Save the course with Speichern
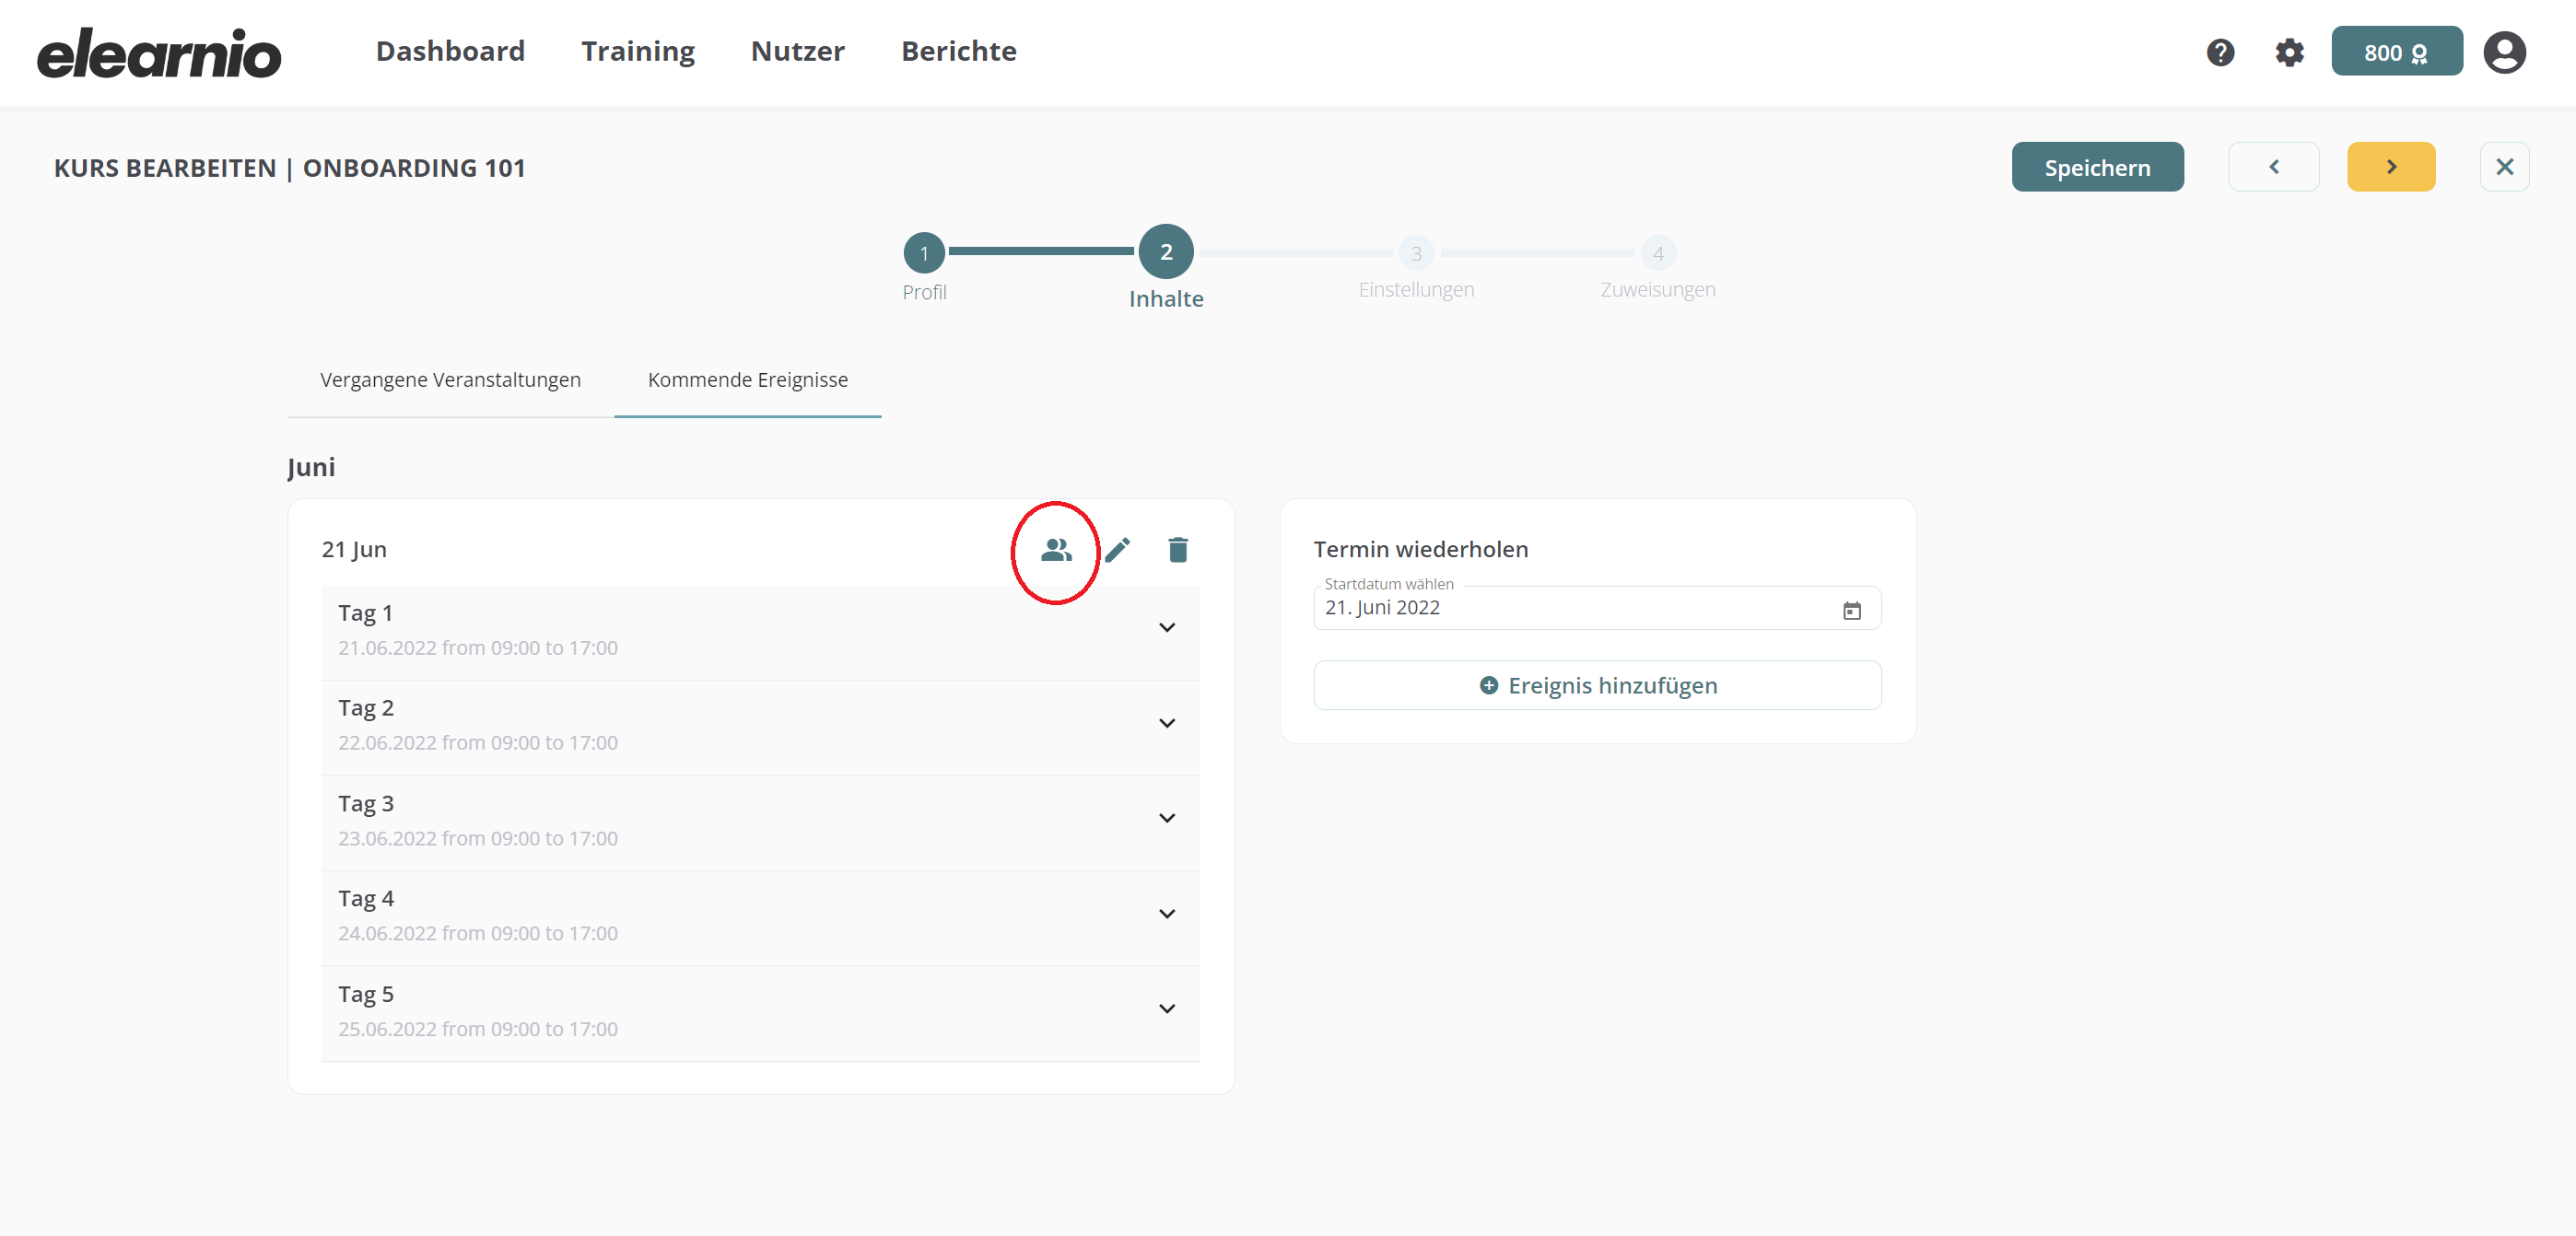Image resolution: width=2576 pixels, height=1236 pixels. pos(2097,167)
